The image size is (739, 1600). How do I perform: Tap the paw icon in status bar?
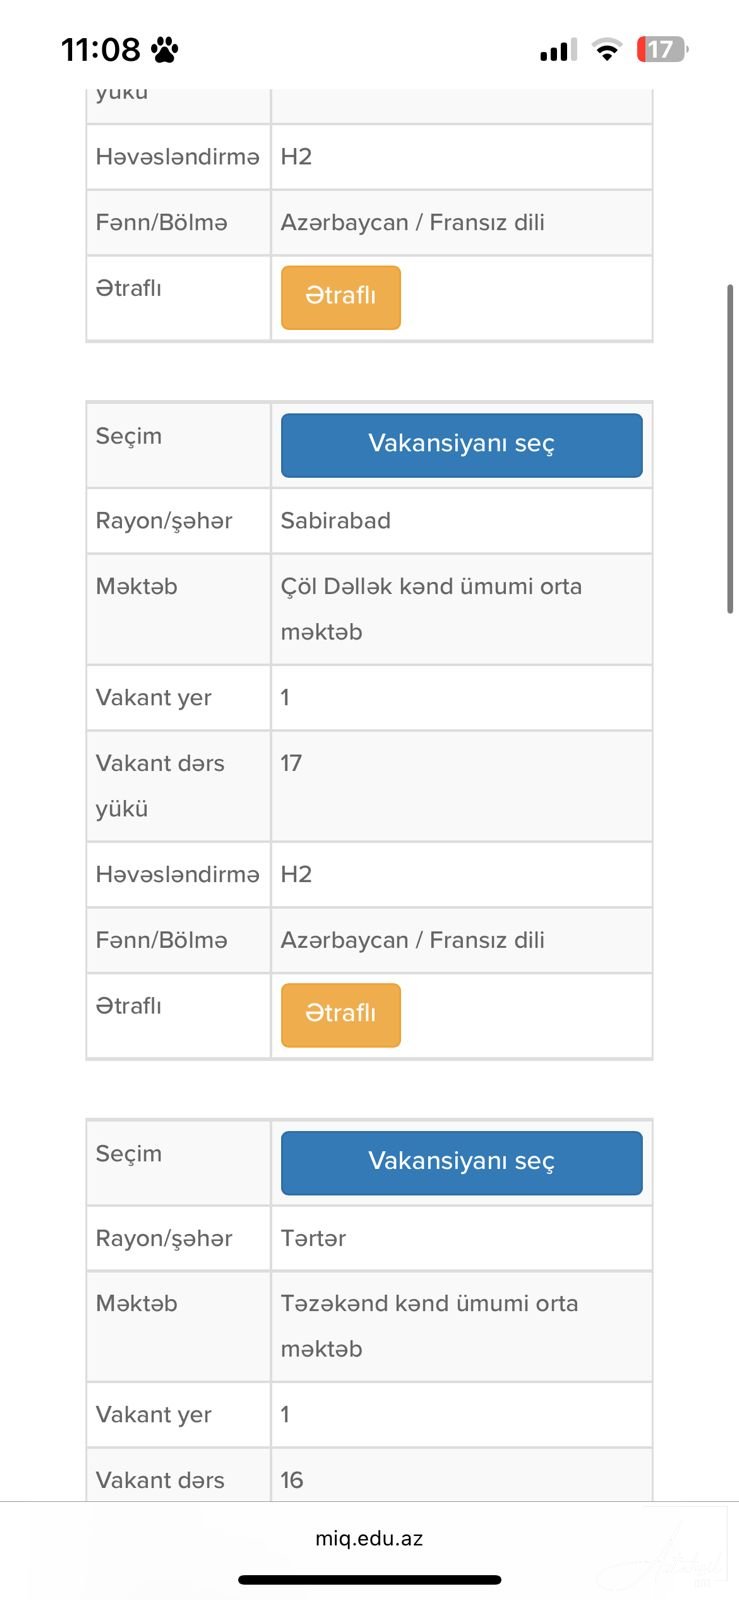tap(165, 49)
